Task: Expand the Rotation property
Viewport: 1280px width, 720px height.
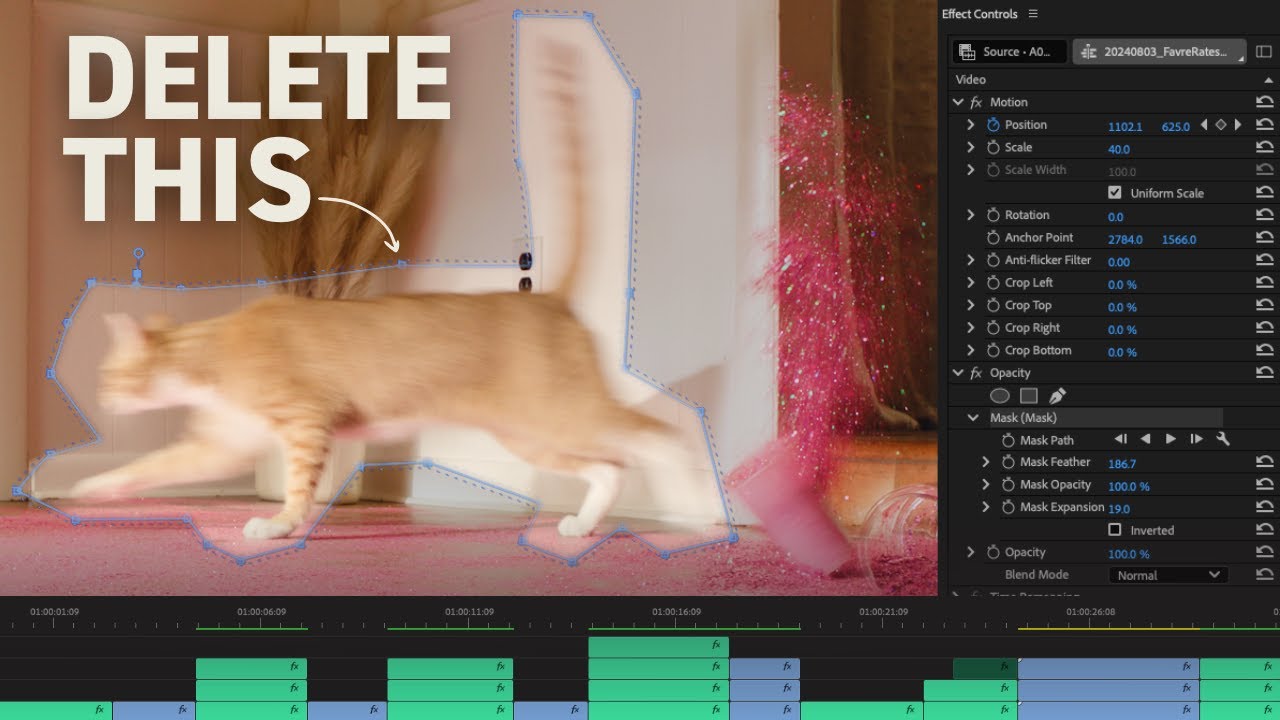Action: pyautogui.click(x=970, y=215)
